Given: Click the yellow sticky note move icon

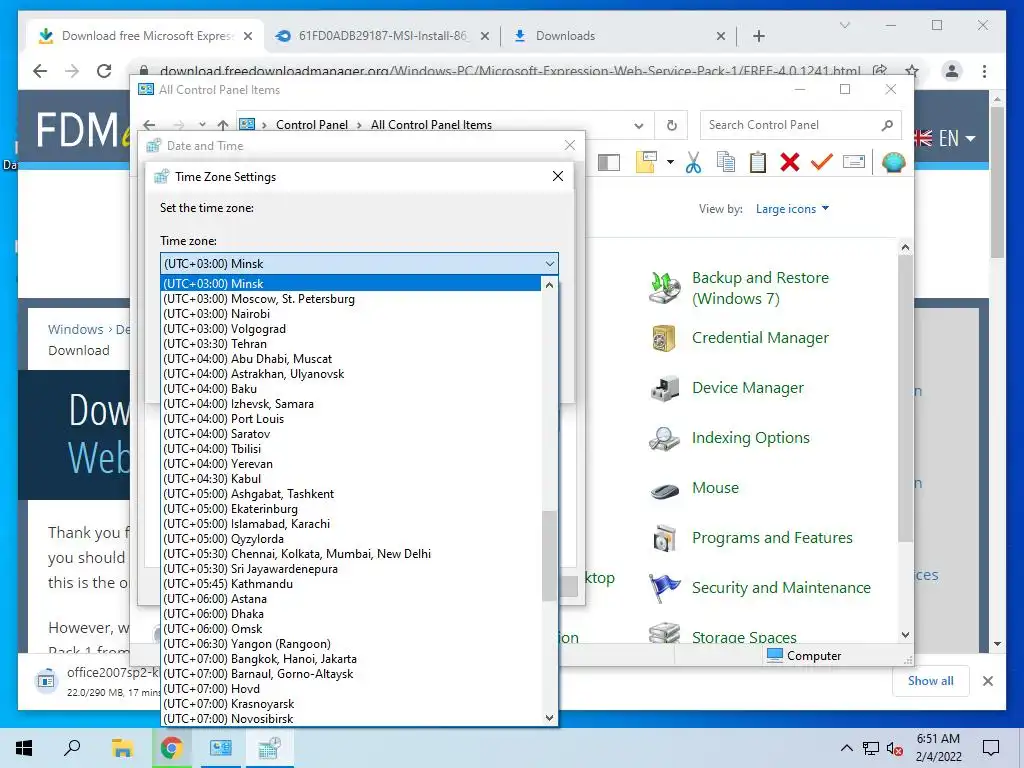Looking at the screenshot, I should pyautogui.click(x=646, y=162).
